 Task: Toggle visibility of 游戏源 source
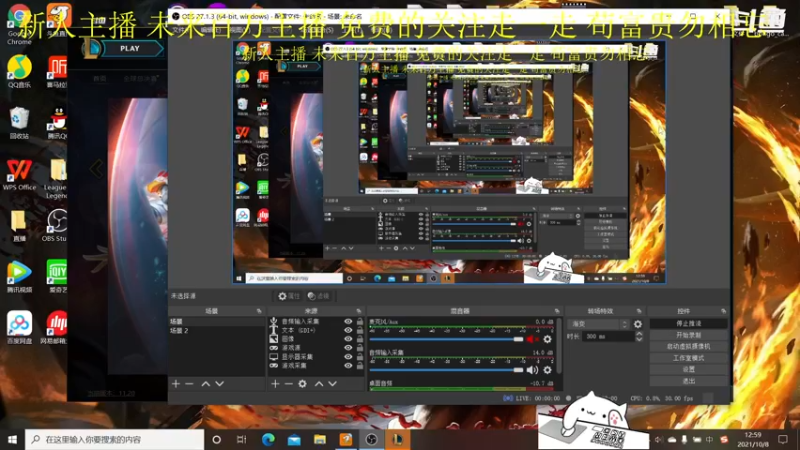pyautogui.click(x=348, y=347)
